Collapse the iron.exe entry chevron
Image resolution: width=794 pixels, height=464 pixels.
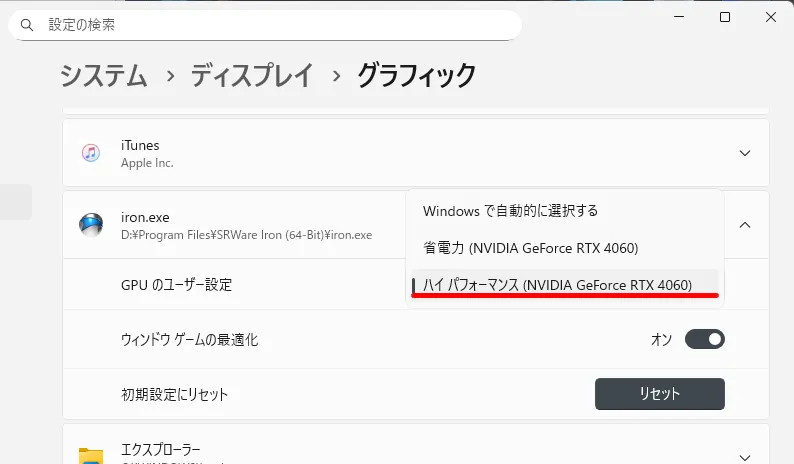(x=744, y=225)
